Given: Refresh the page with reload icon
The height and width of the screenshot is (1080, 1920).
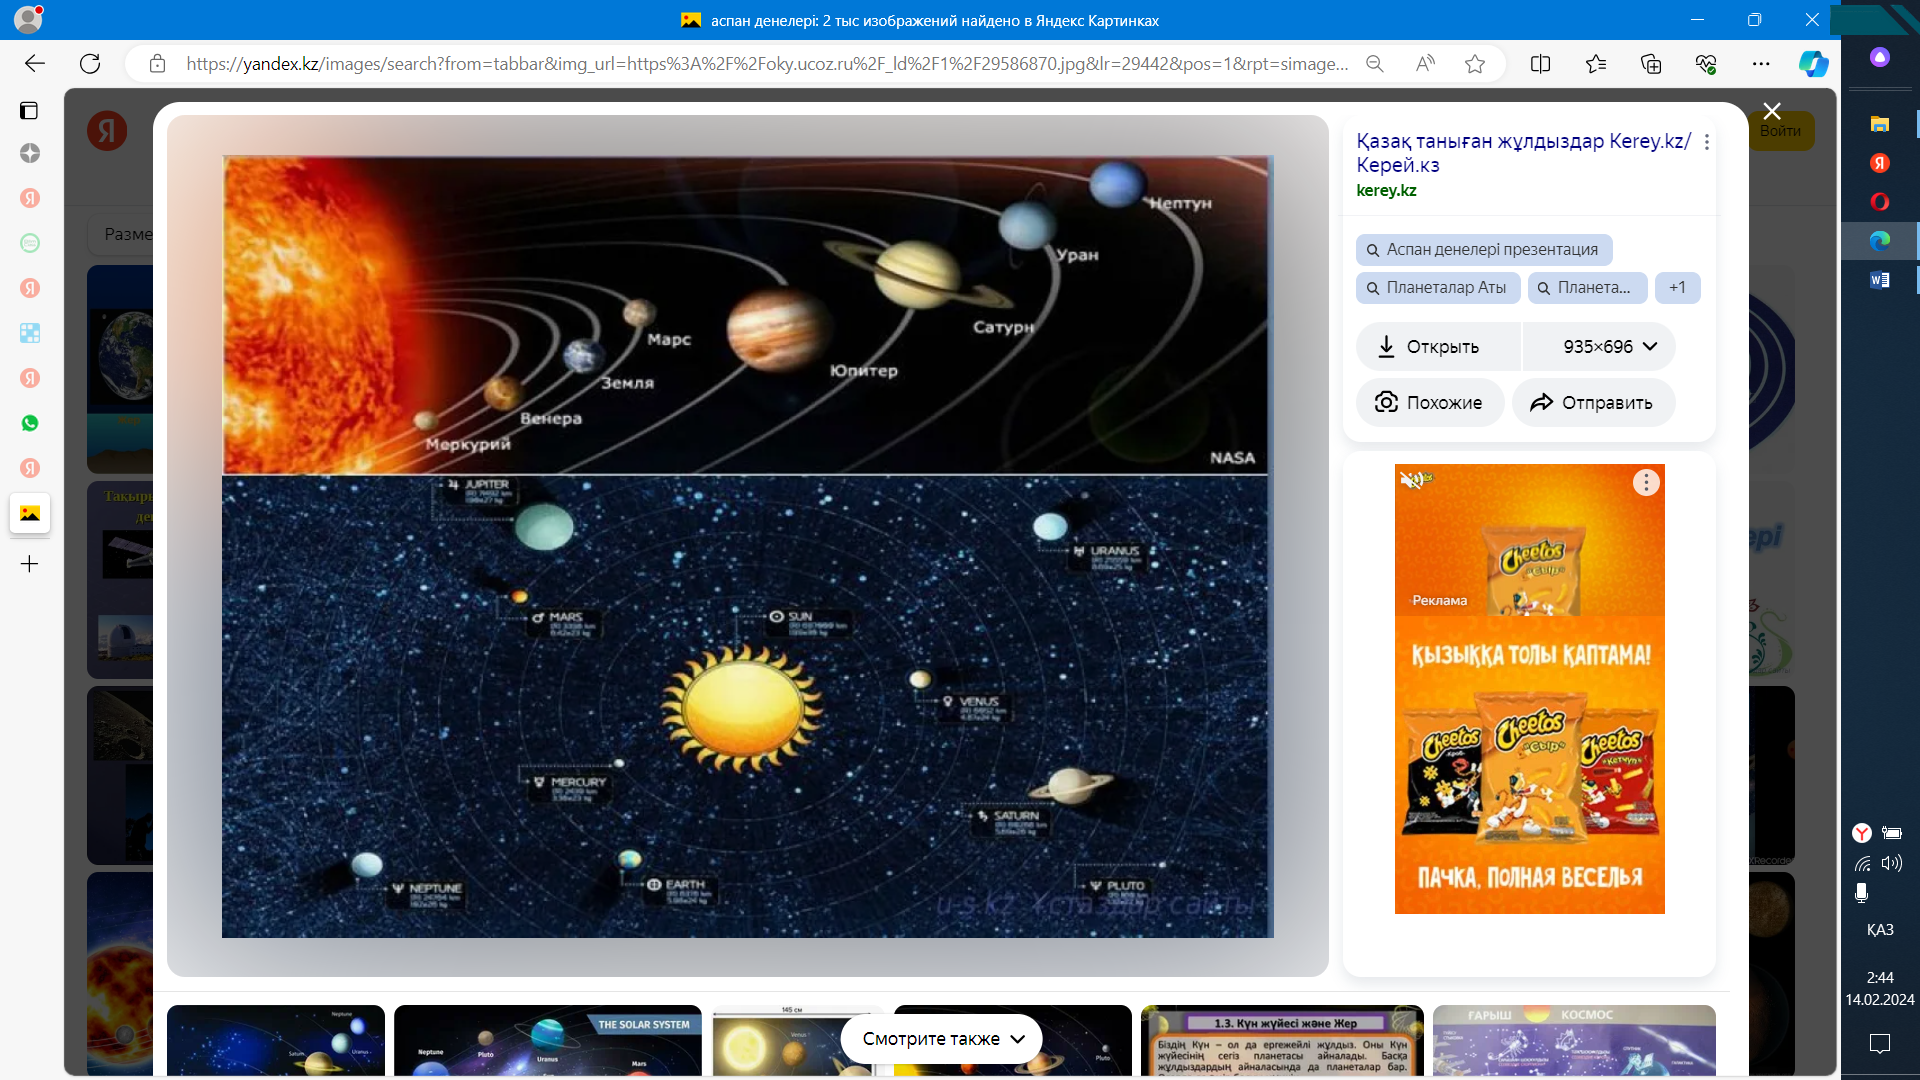Looking at the screenshot, I should point(90,64).
